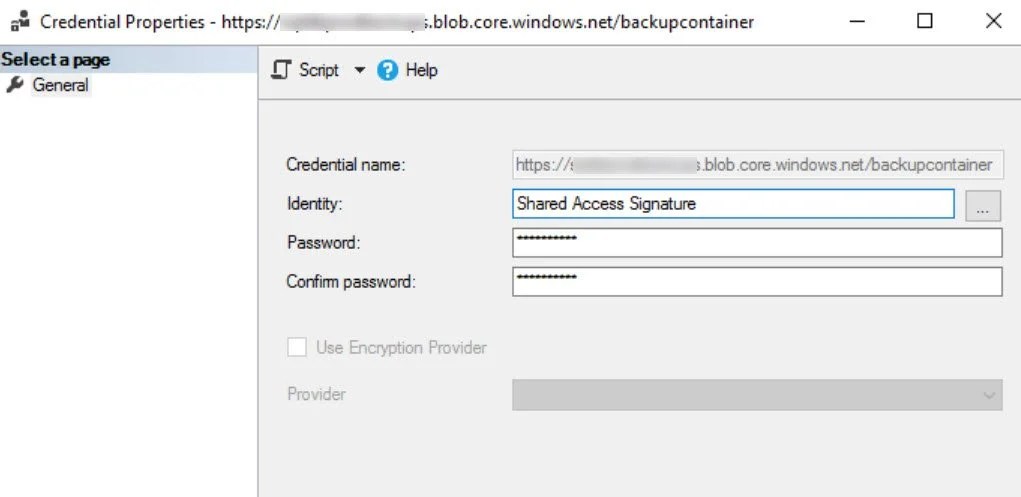1021x497 pixels.
Task: Focus the Password input field
Action: pos(756,243)
